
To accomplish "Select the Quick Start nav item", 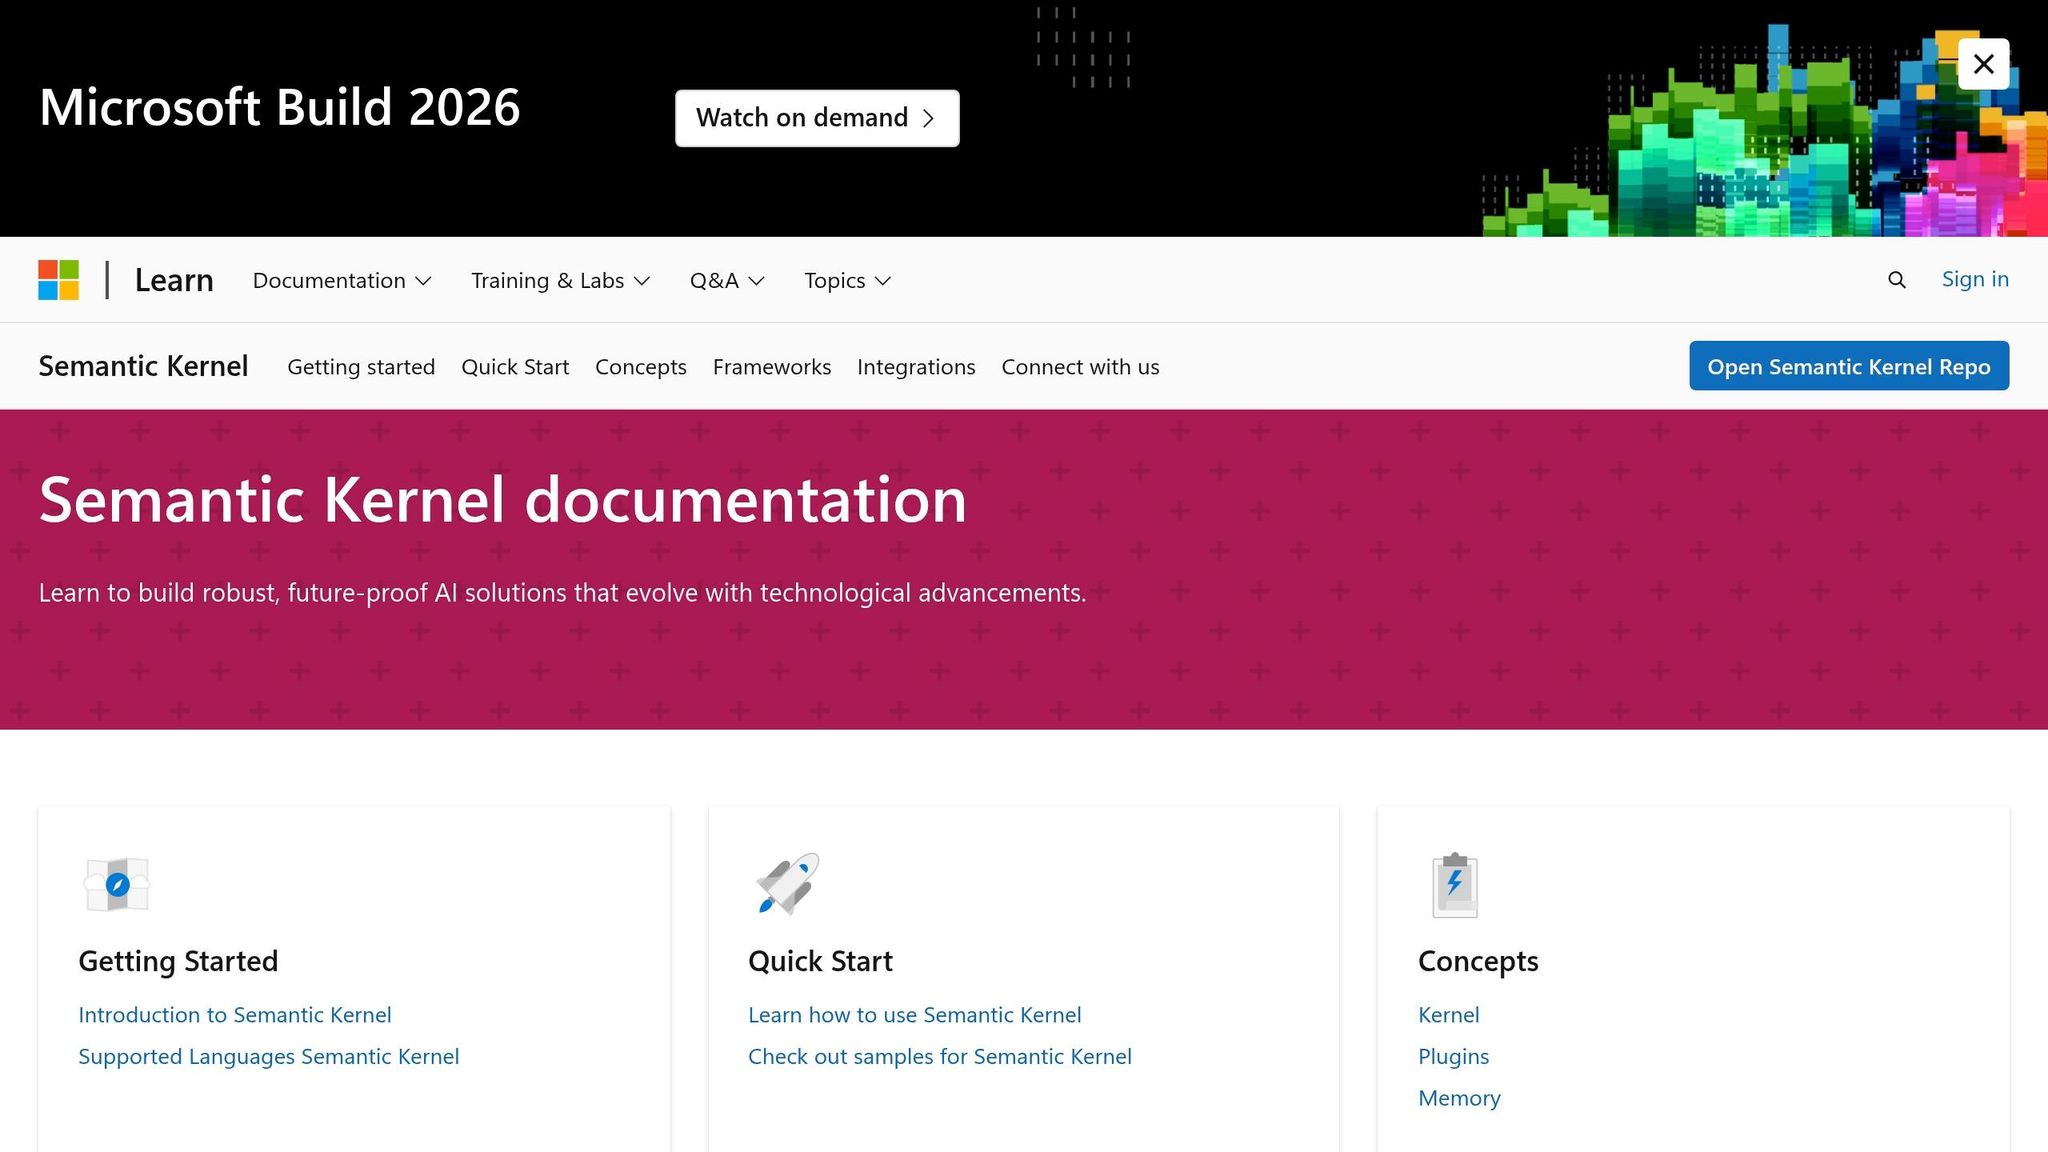I will [x=515, y=367].
